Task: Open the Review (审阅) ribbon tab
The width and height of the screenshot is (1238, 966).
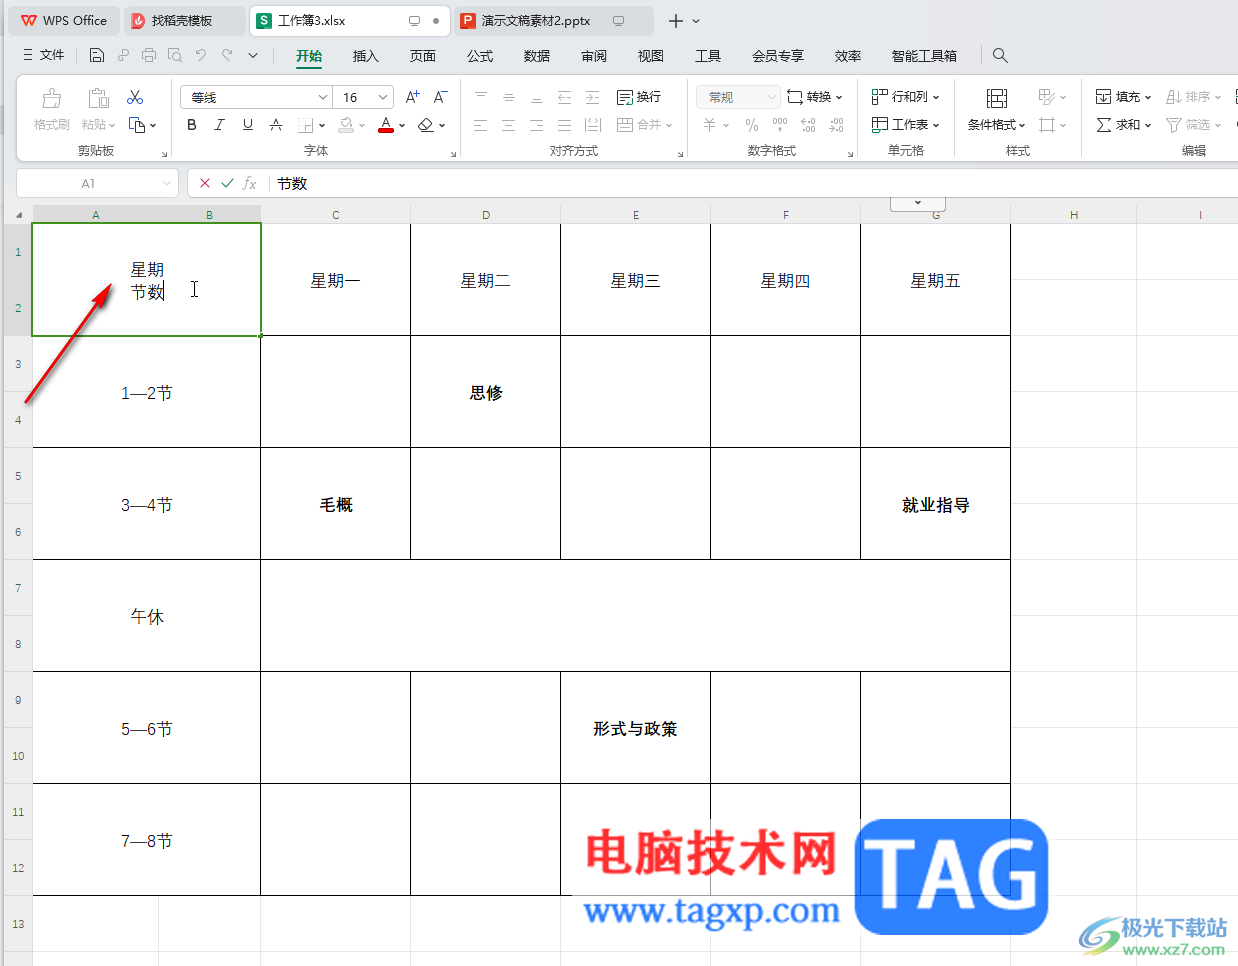Action: (x=594, y=56)
